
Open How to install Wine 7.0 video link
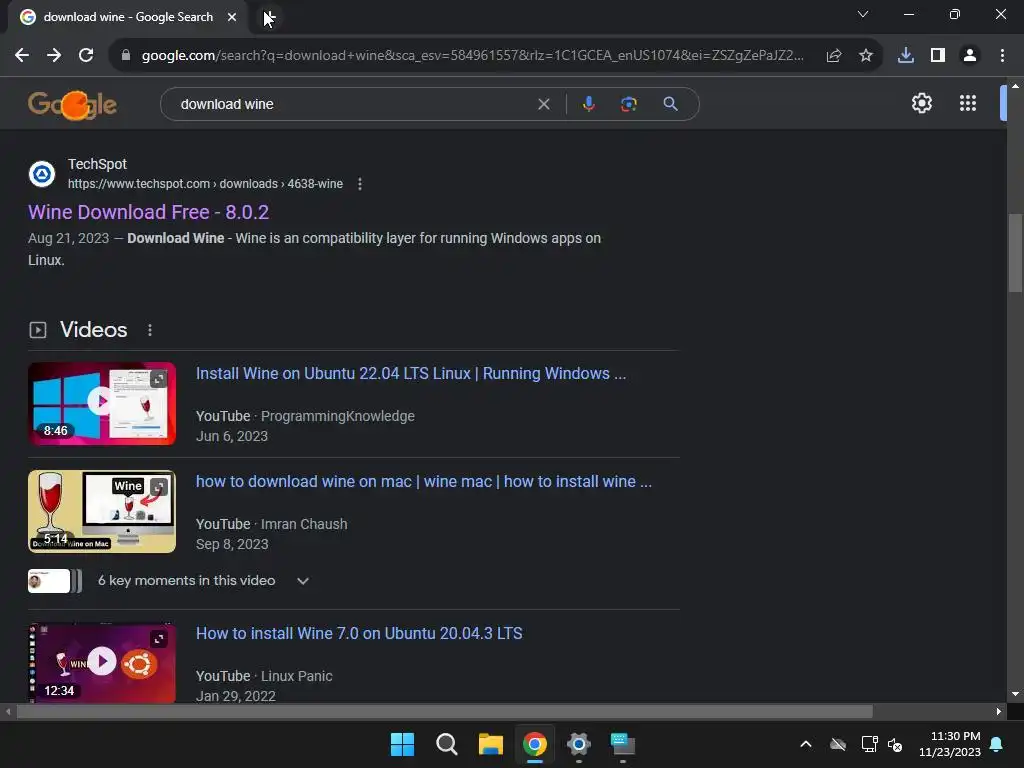coord(359,633)
